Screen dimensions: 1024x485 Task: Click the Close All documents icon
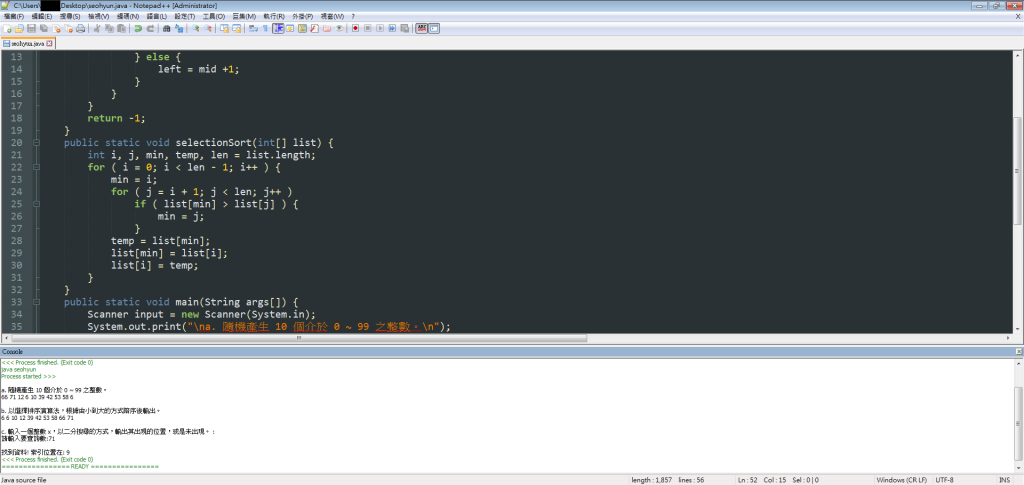(68, 29)
